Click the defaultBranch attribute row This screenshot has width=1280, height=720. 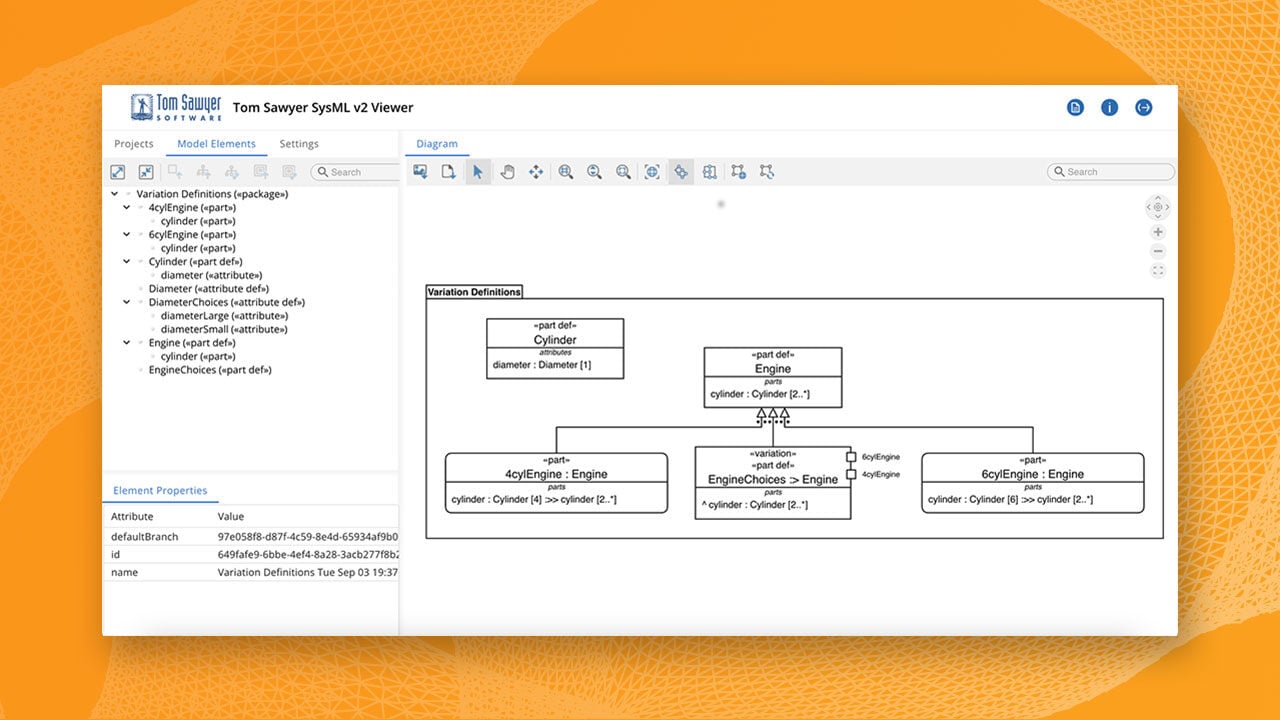(250, 537)
